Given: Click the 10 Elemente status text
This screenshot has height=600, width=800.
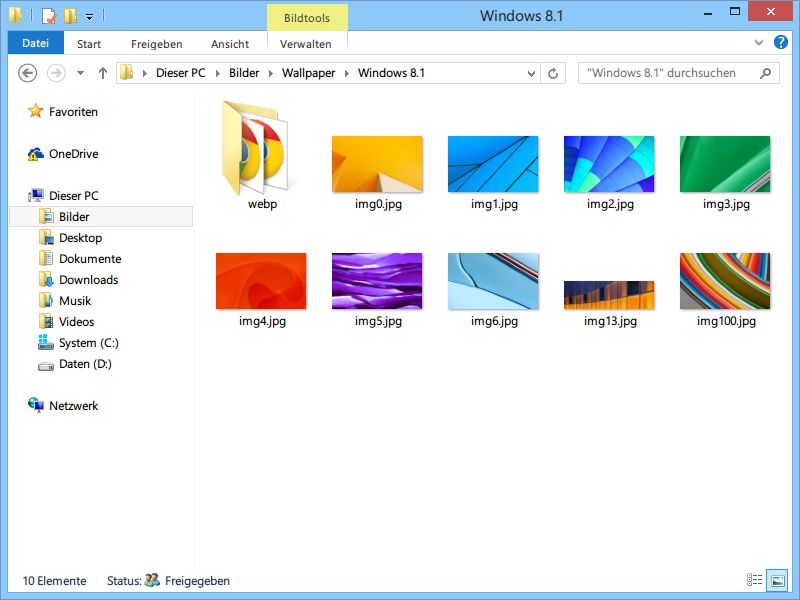Looking at the screenshot, I should tap(55, 581).
